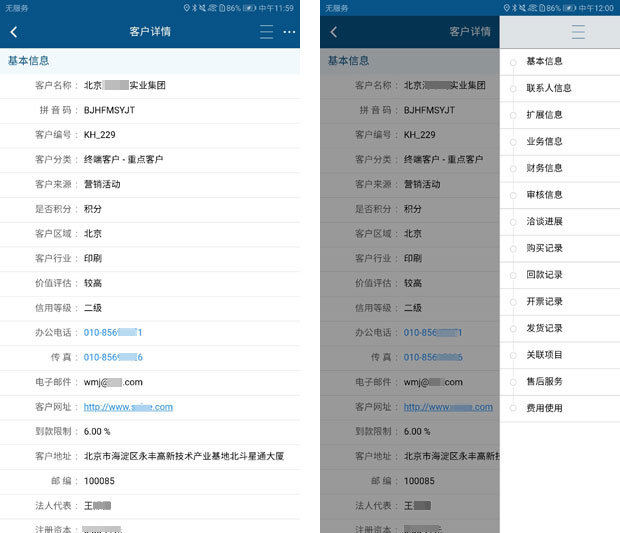Tap customer source 营销活动 on left screen
This screenshot has height=533, width=620.
pos(102,184)
